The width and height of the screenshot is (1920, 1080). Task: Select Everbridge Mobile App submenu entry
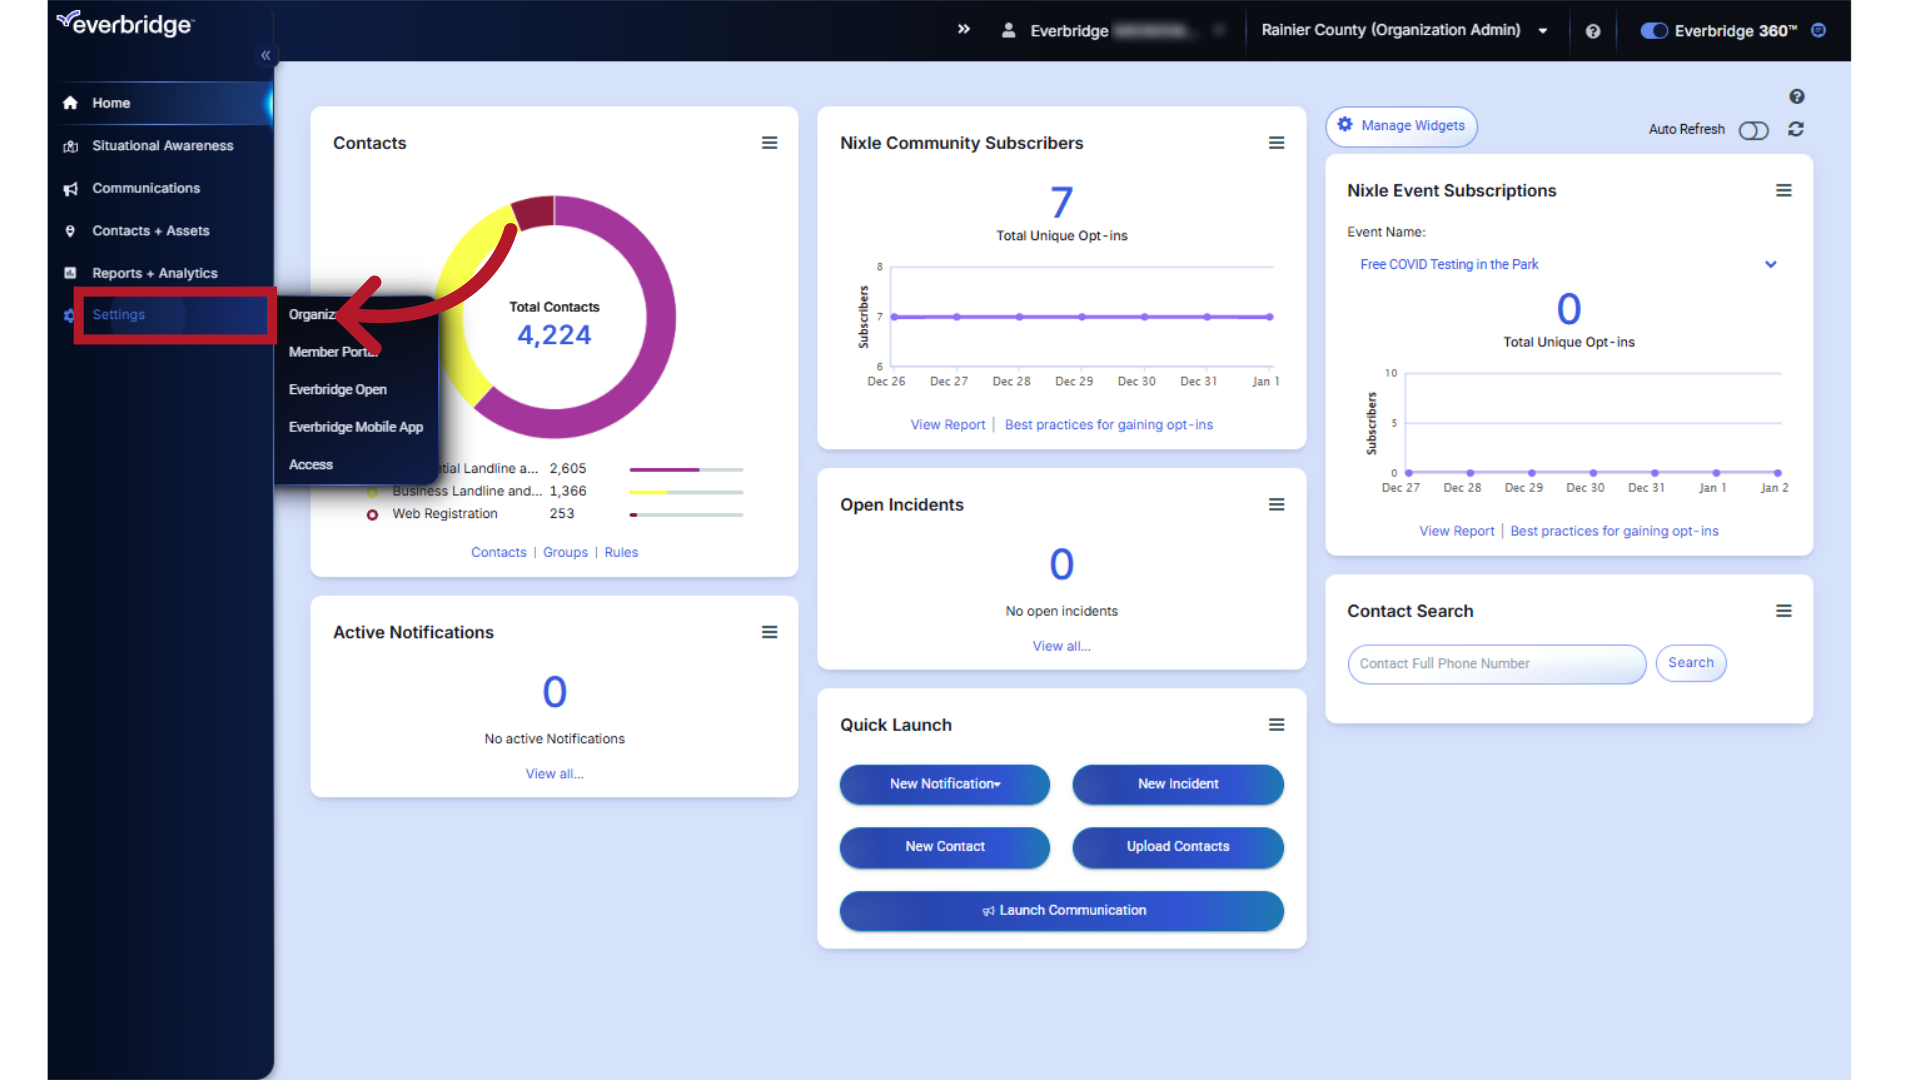click(356, 427)
